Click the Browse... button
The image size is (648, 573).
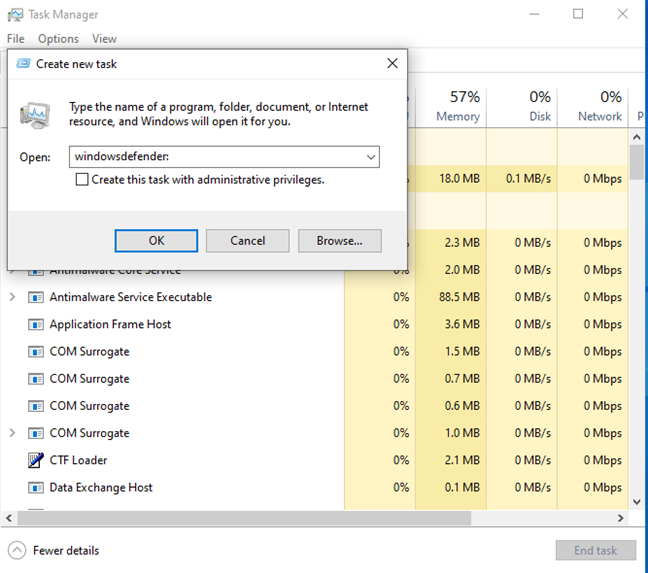coord(340,241)
